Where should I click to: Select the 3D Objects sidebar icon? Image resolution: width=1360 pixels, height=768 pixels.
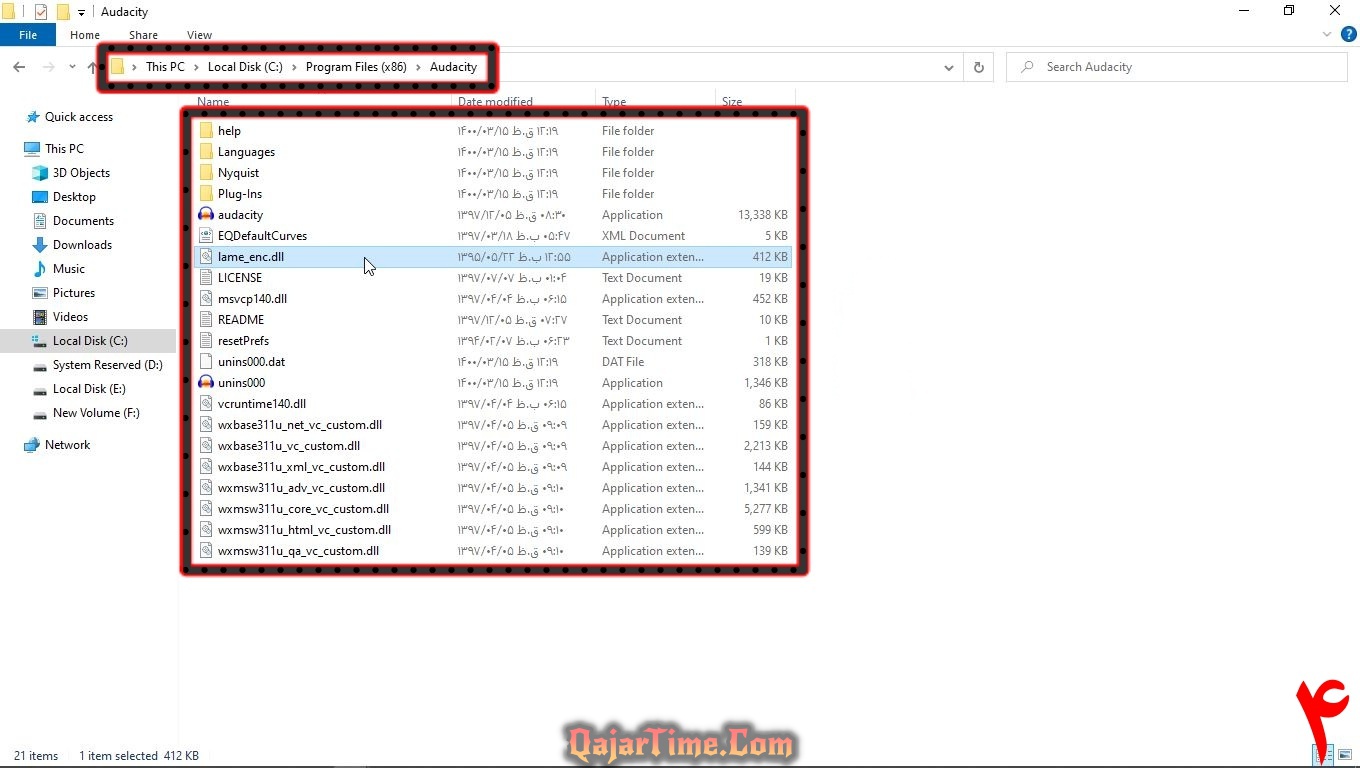tap(40, 173)
